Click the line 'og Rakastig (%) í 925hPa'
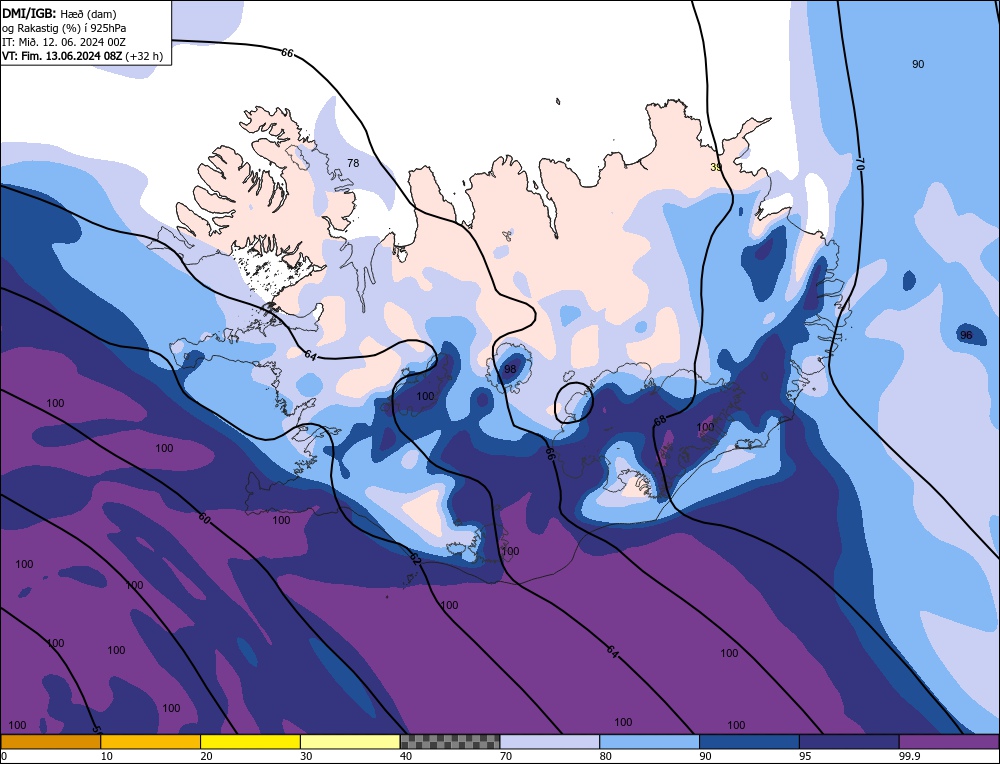This screenshot has width=1000, height=764. [64, 27]
